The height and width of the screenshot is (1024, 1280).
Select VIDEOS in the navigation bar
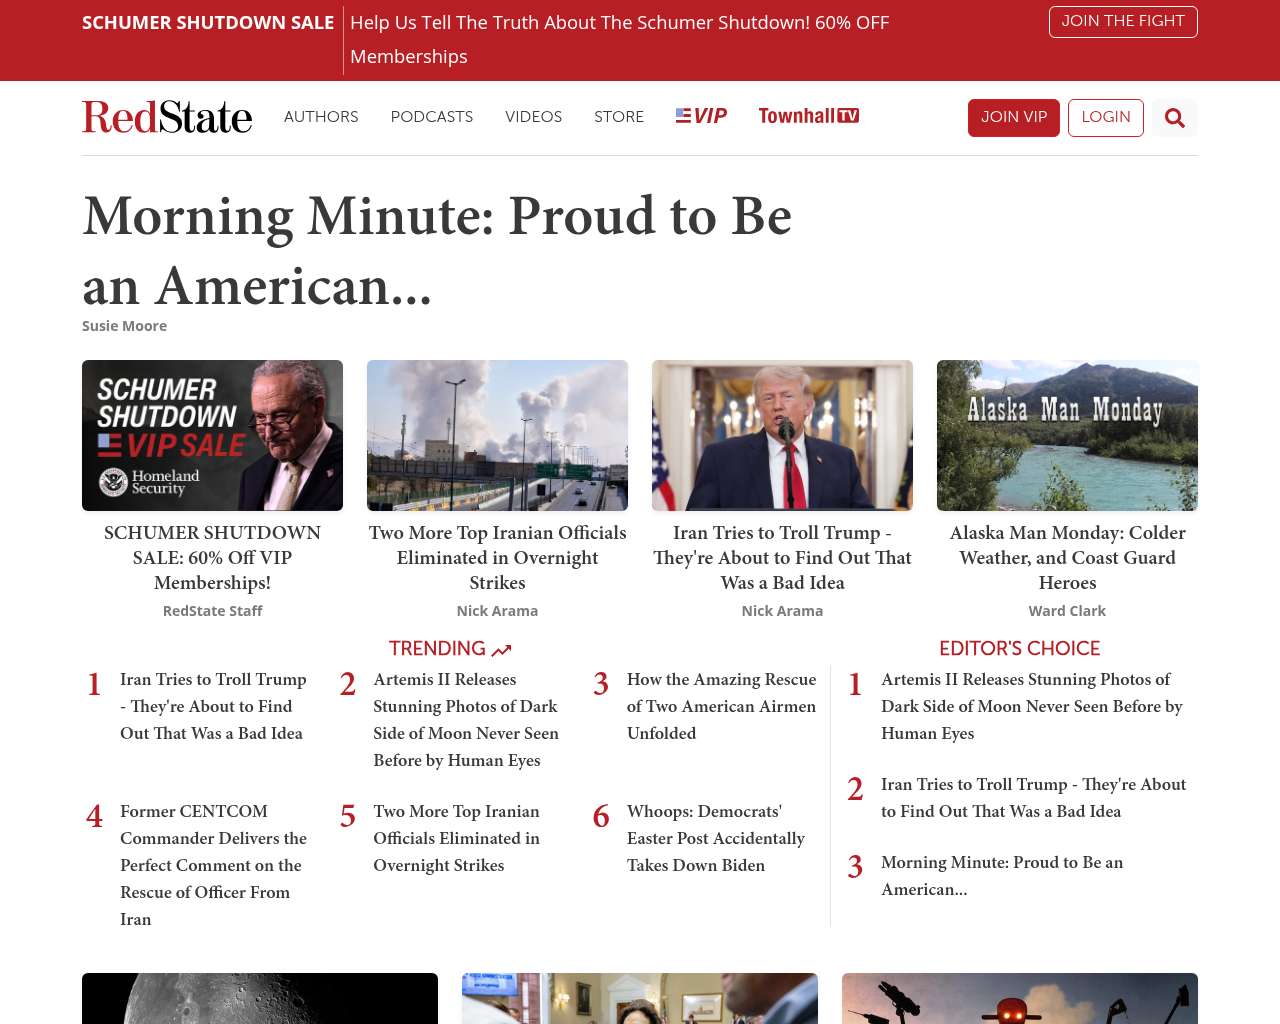click(533, 117)
